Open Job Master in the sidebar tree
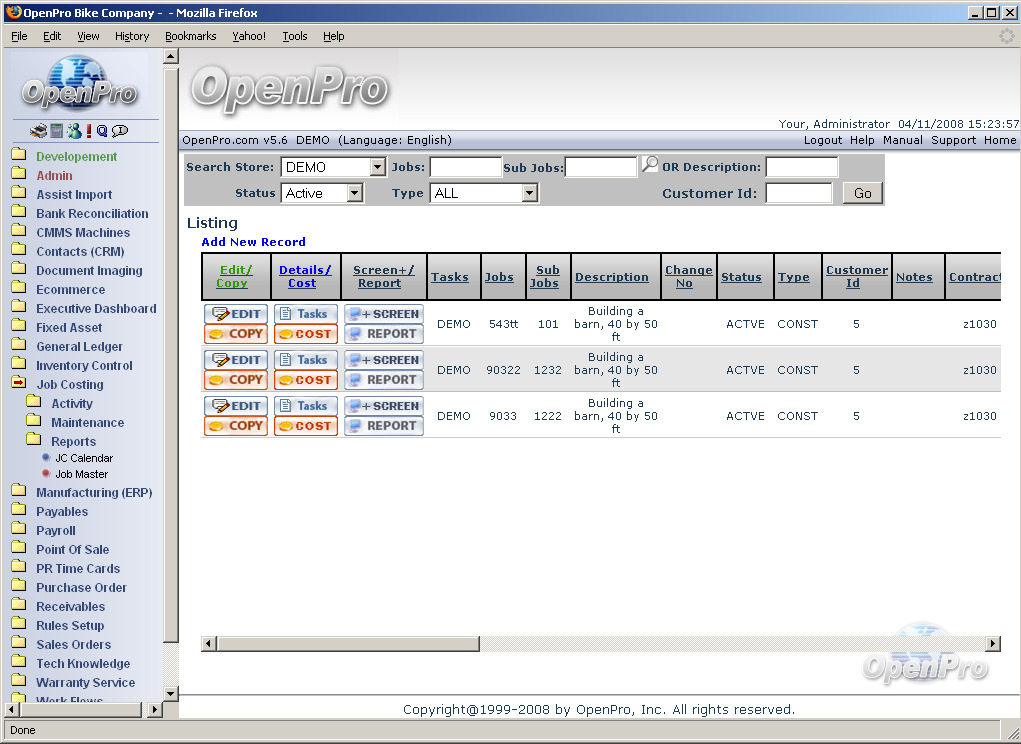This screenshot has width=1021, height=744. [x=81, y=474]
